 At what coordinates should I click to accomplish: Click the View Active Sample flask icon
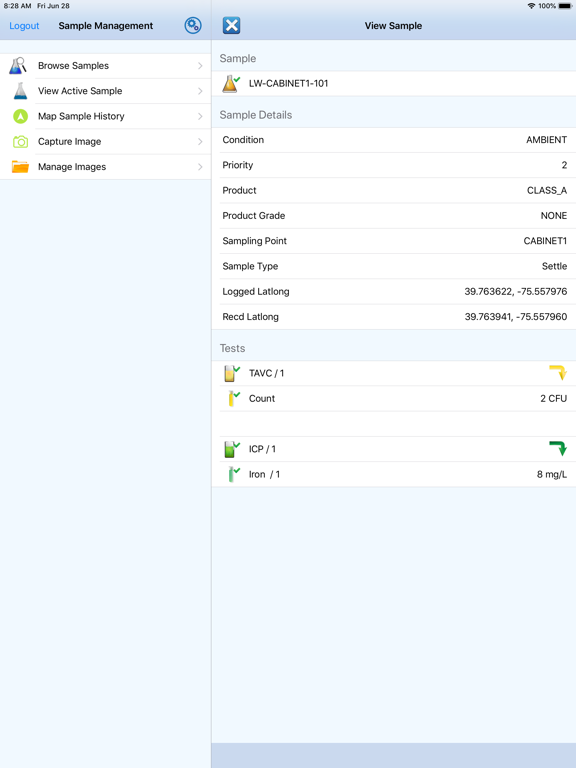[20, 91]
